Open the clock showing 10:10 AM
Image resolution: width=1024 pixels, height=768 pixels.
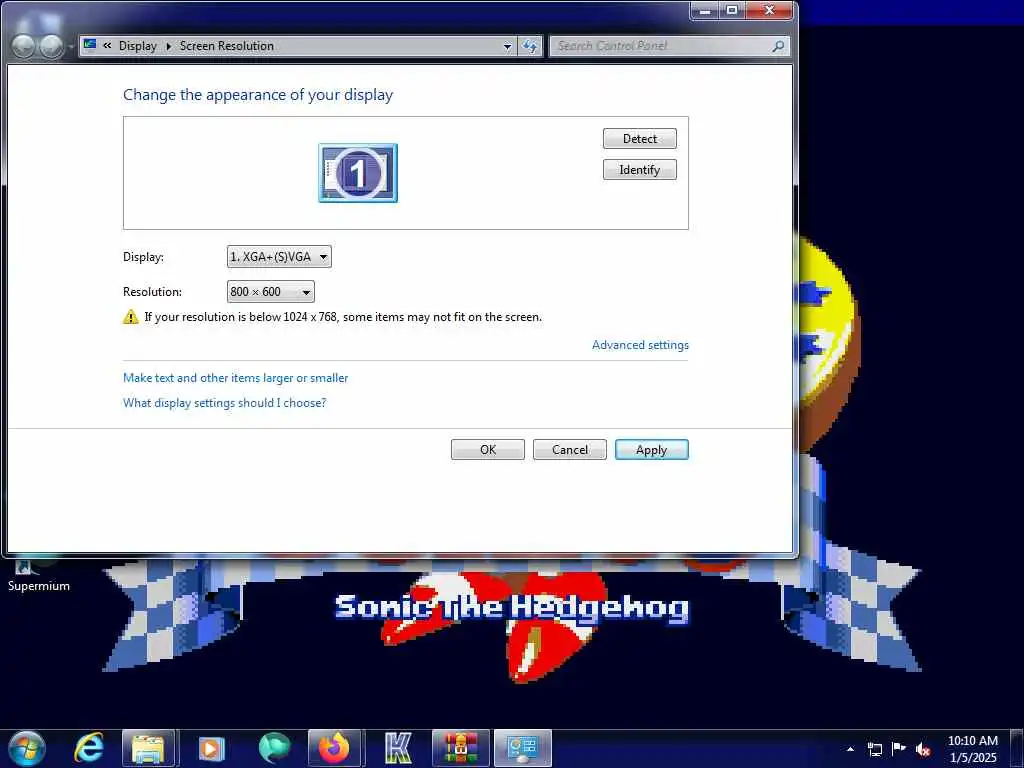click(x=972, y=749)
